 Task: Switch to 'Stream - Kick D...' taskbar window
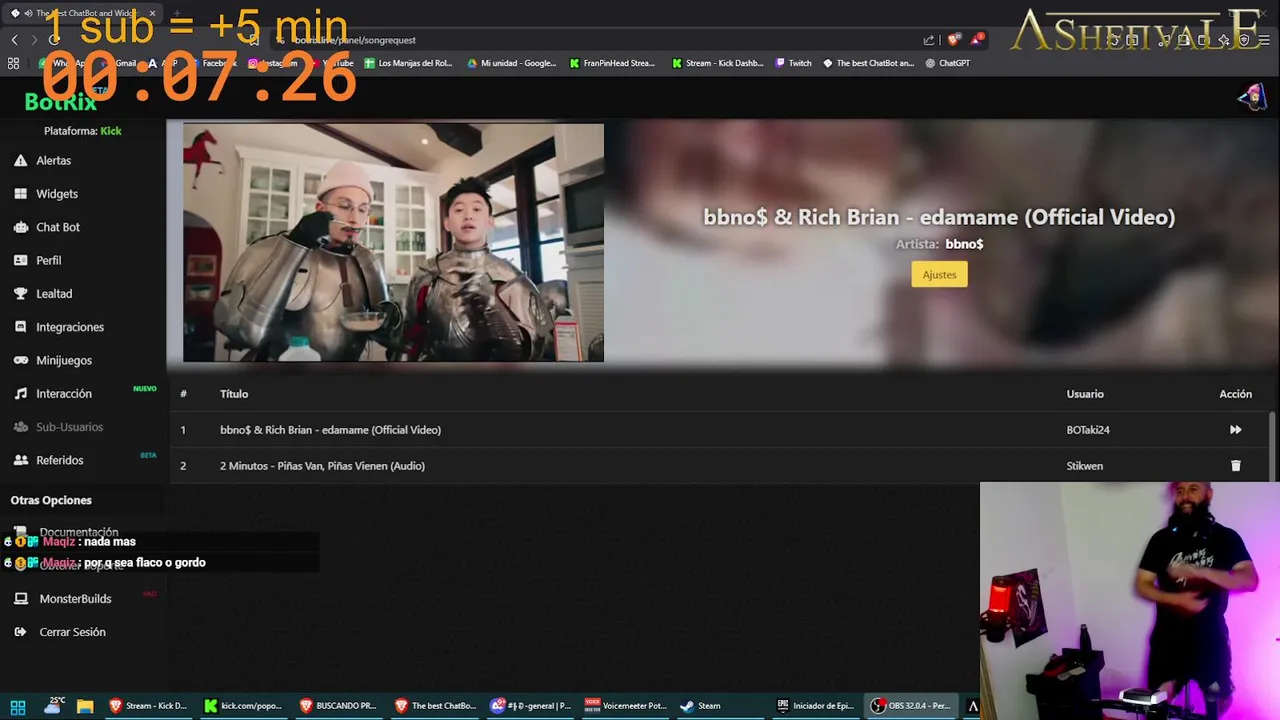point(147,706)
